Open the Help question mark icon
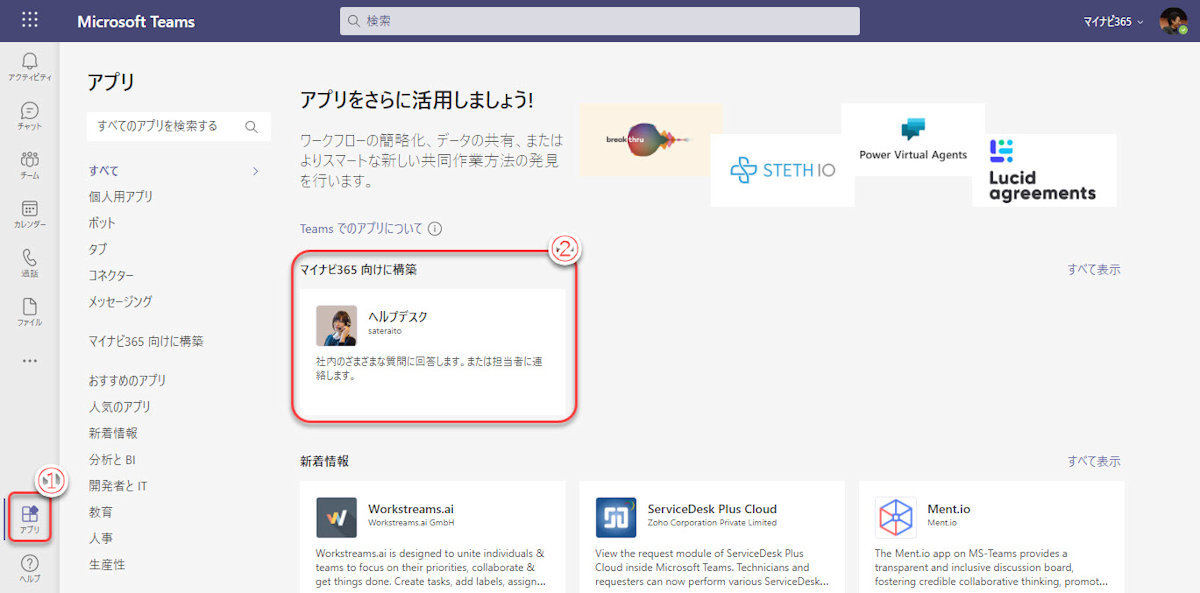 coord(30,563)
